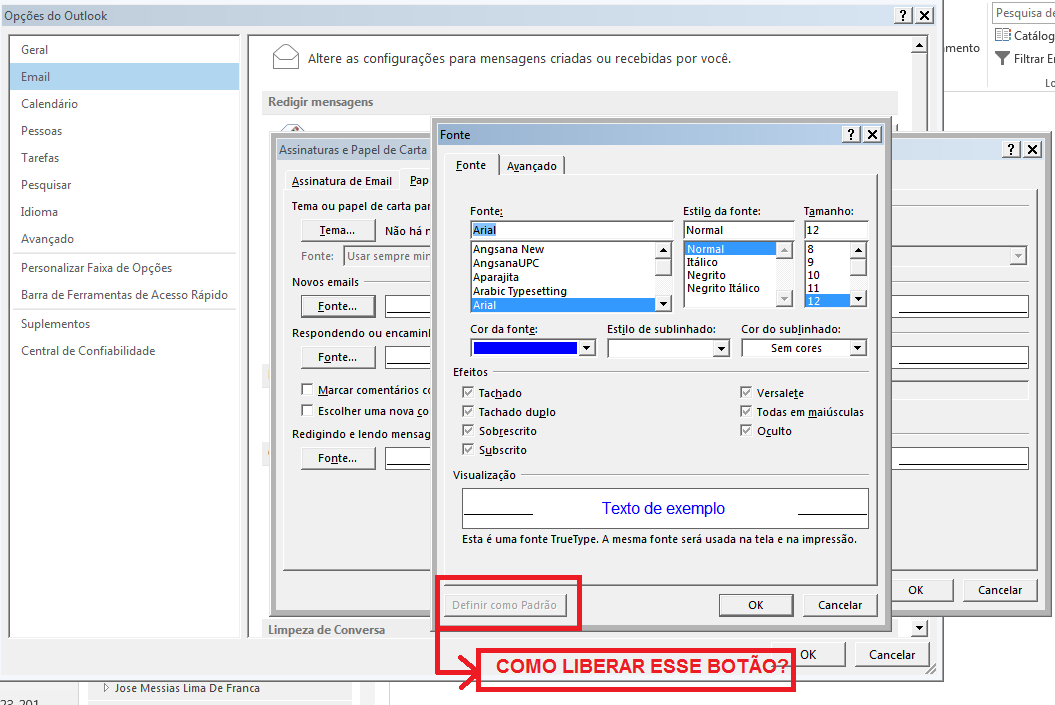Click Cancelar in the Fonte dialog
Viewport: 1055px width, 705px height.
click(x=840, y=605)
